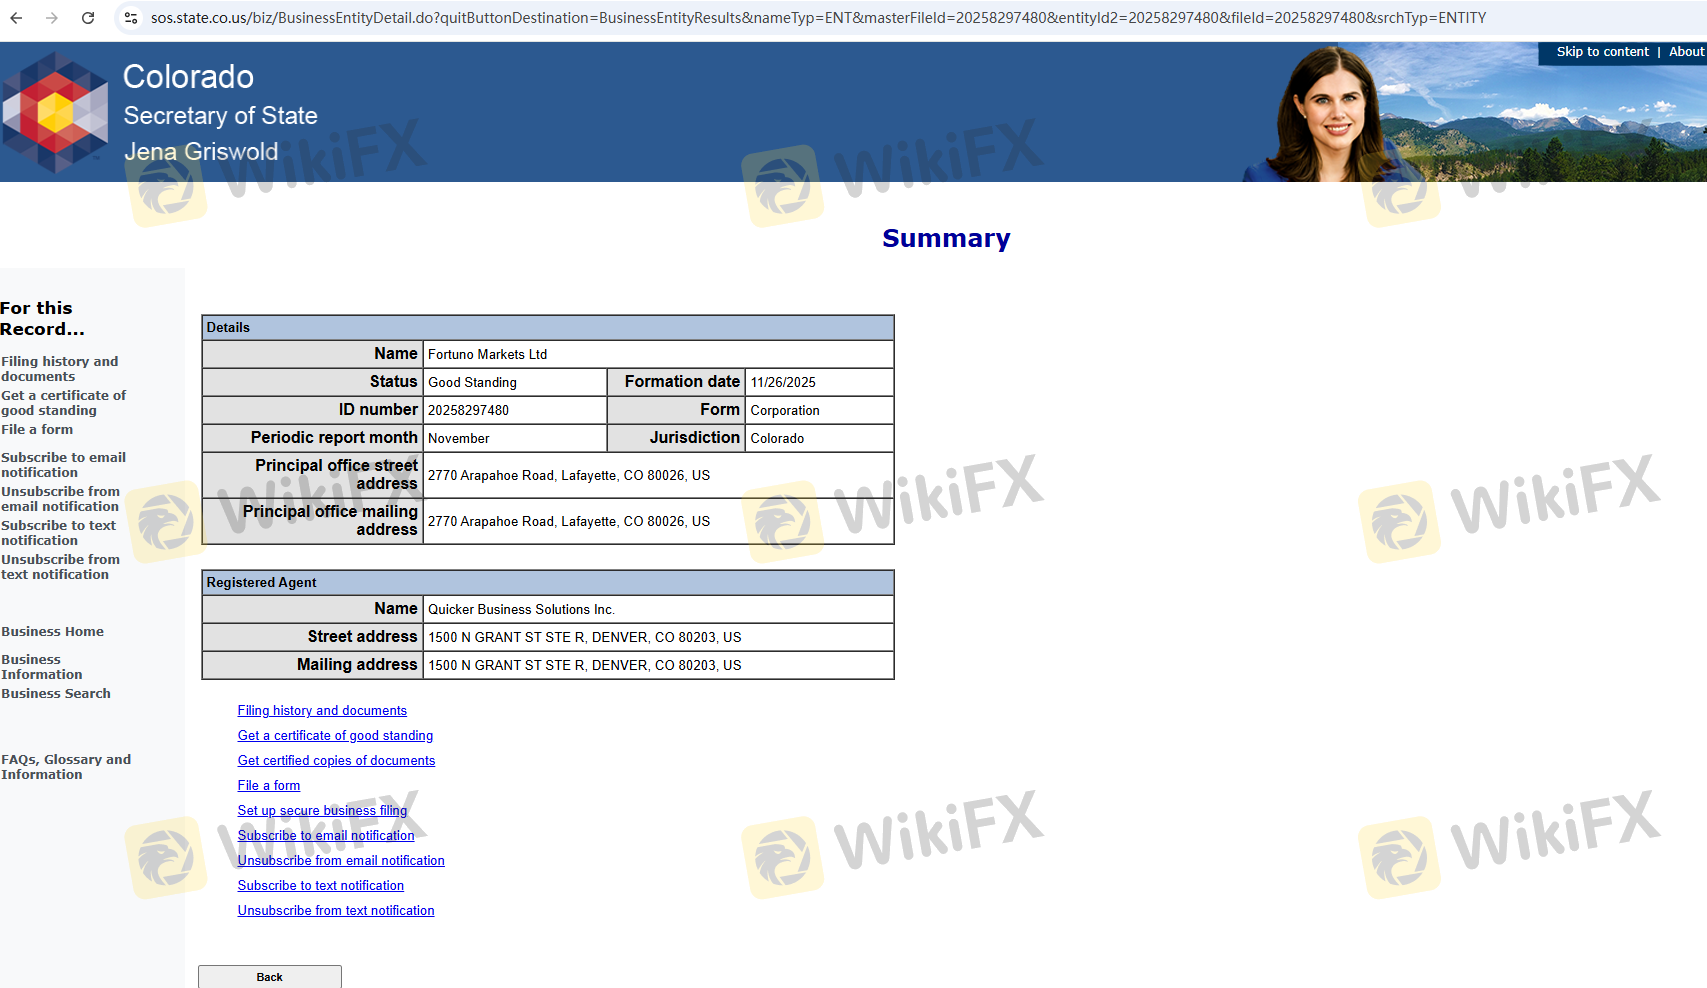
Task: Open Filing history and documents in sidebar
Action: tap(59, 369)
